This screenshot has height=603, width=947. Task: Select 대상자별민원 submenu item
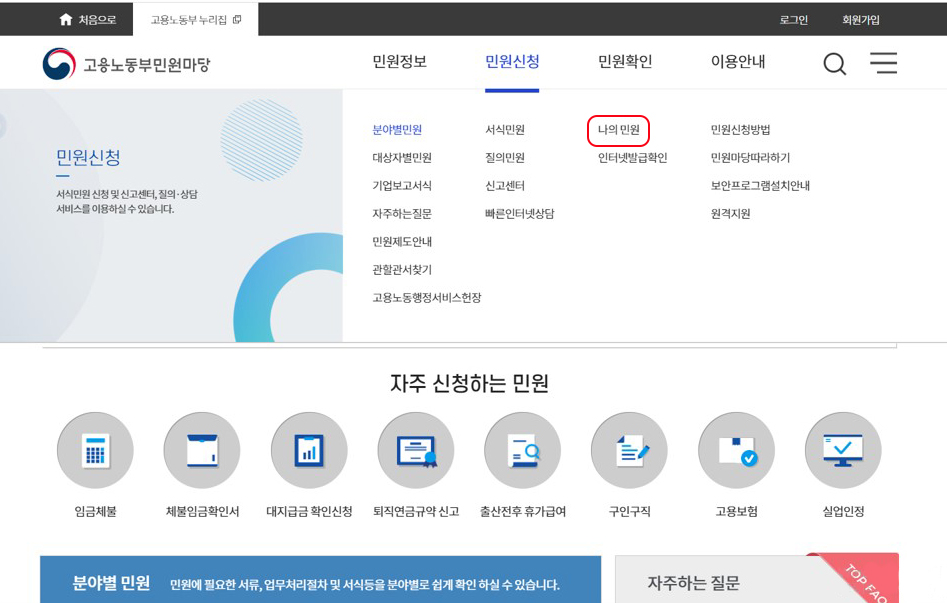click(402, 158)
